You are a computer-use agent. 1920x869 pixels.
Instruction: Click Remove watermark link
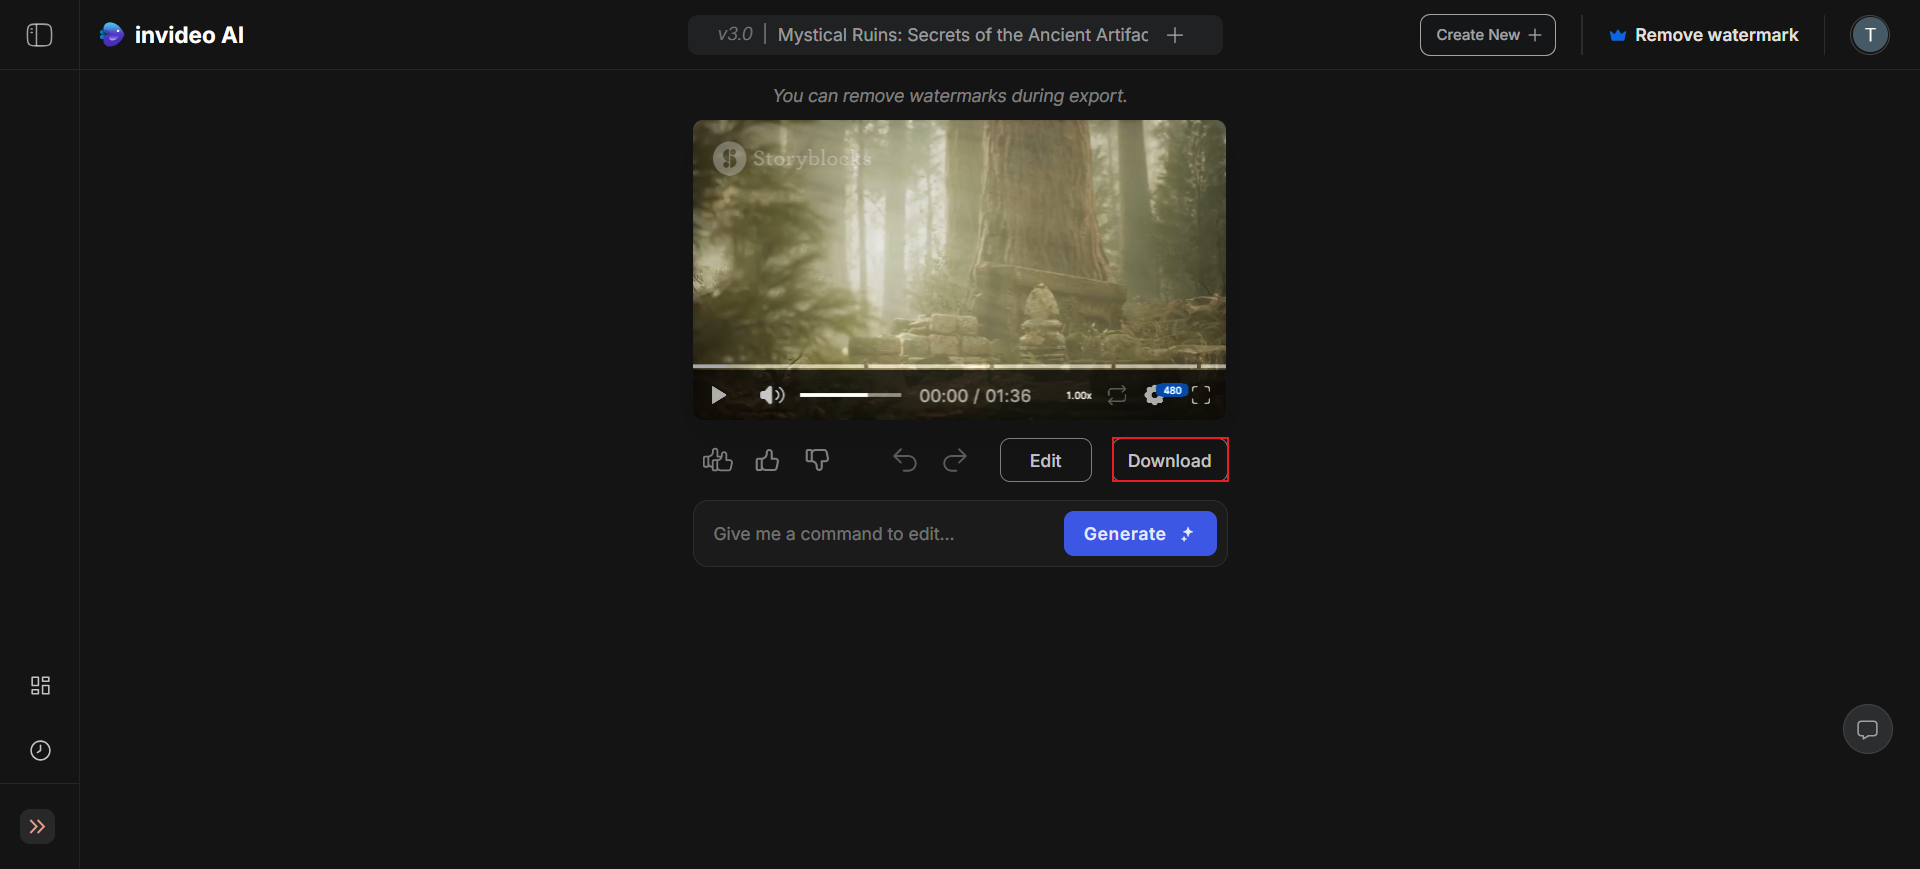[1703, 35]
